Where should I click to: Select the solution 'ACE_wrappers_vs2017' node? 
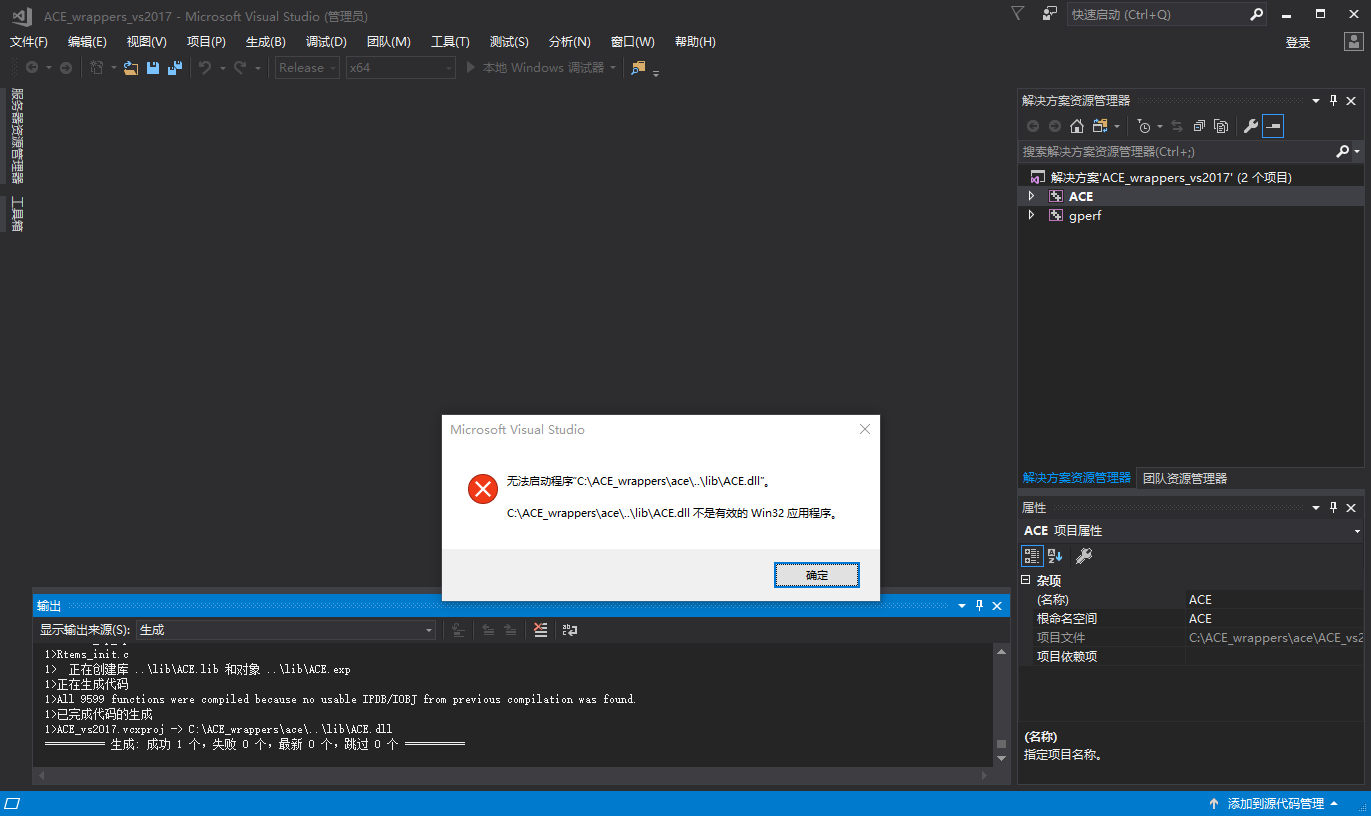point(1170,177)
